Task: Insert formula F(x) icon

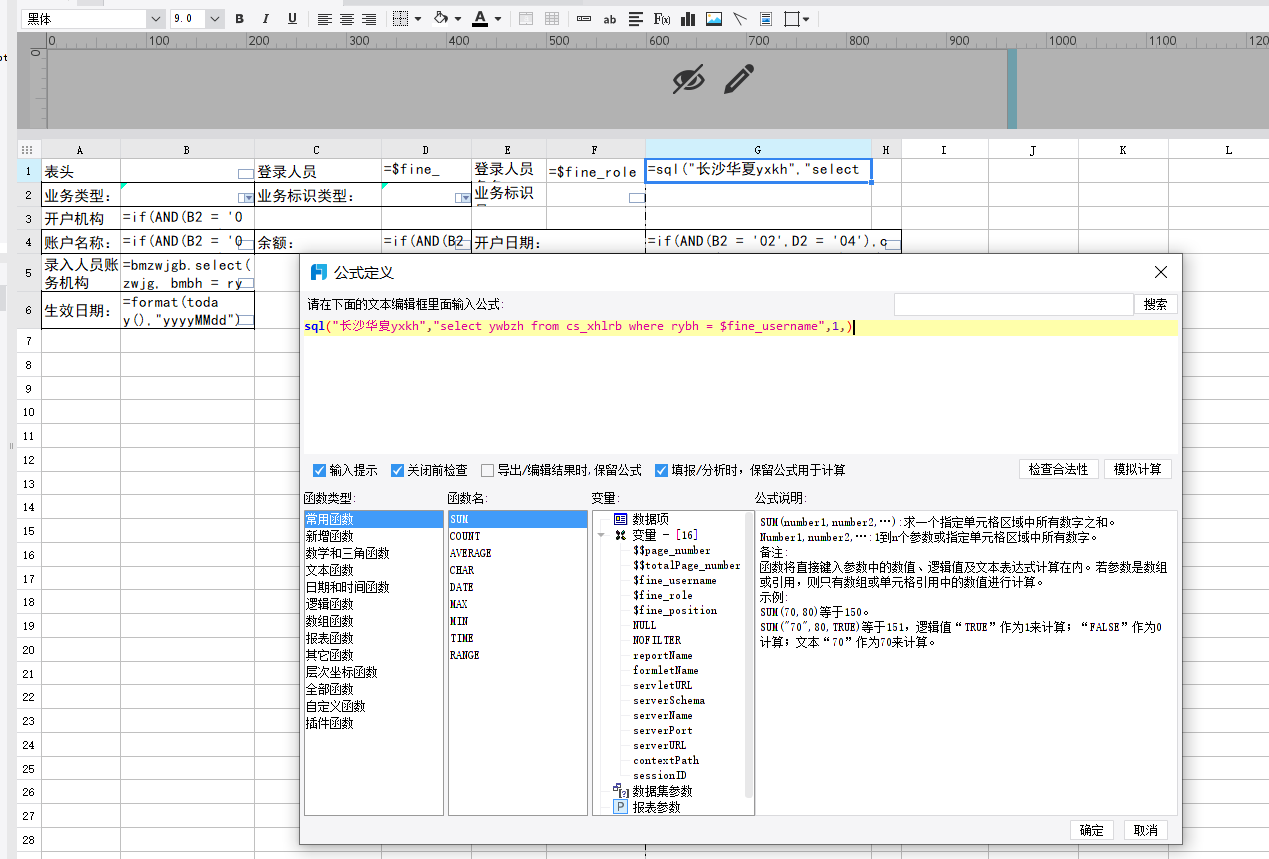Action: [x=662, y=19]
